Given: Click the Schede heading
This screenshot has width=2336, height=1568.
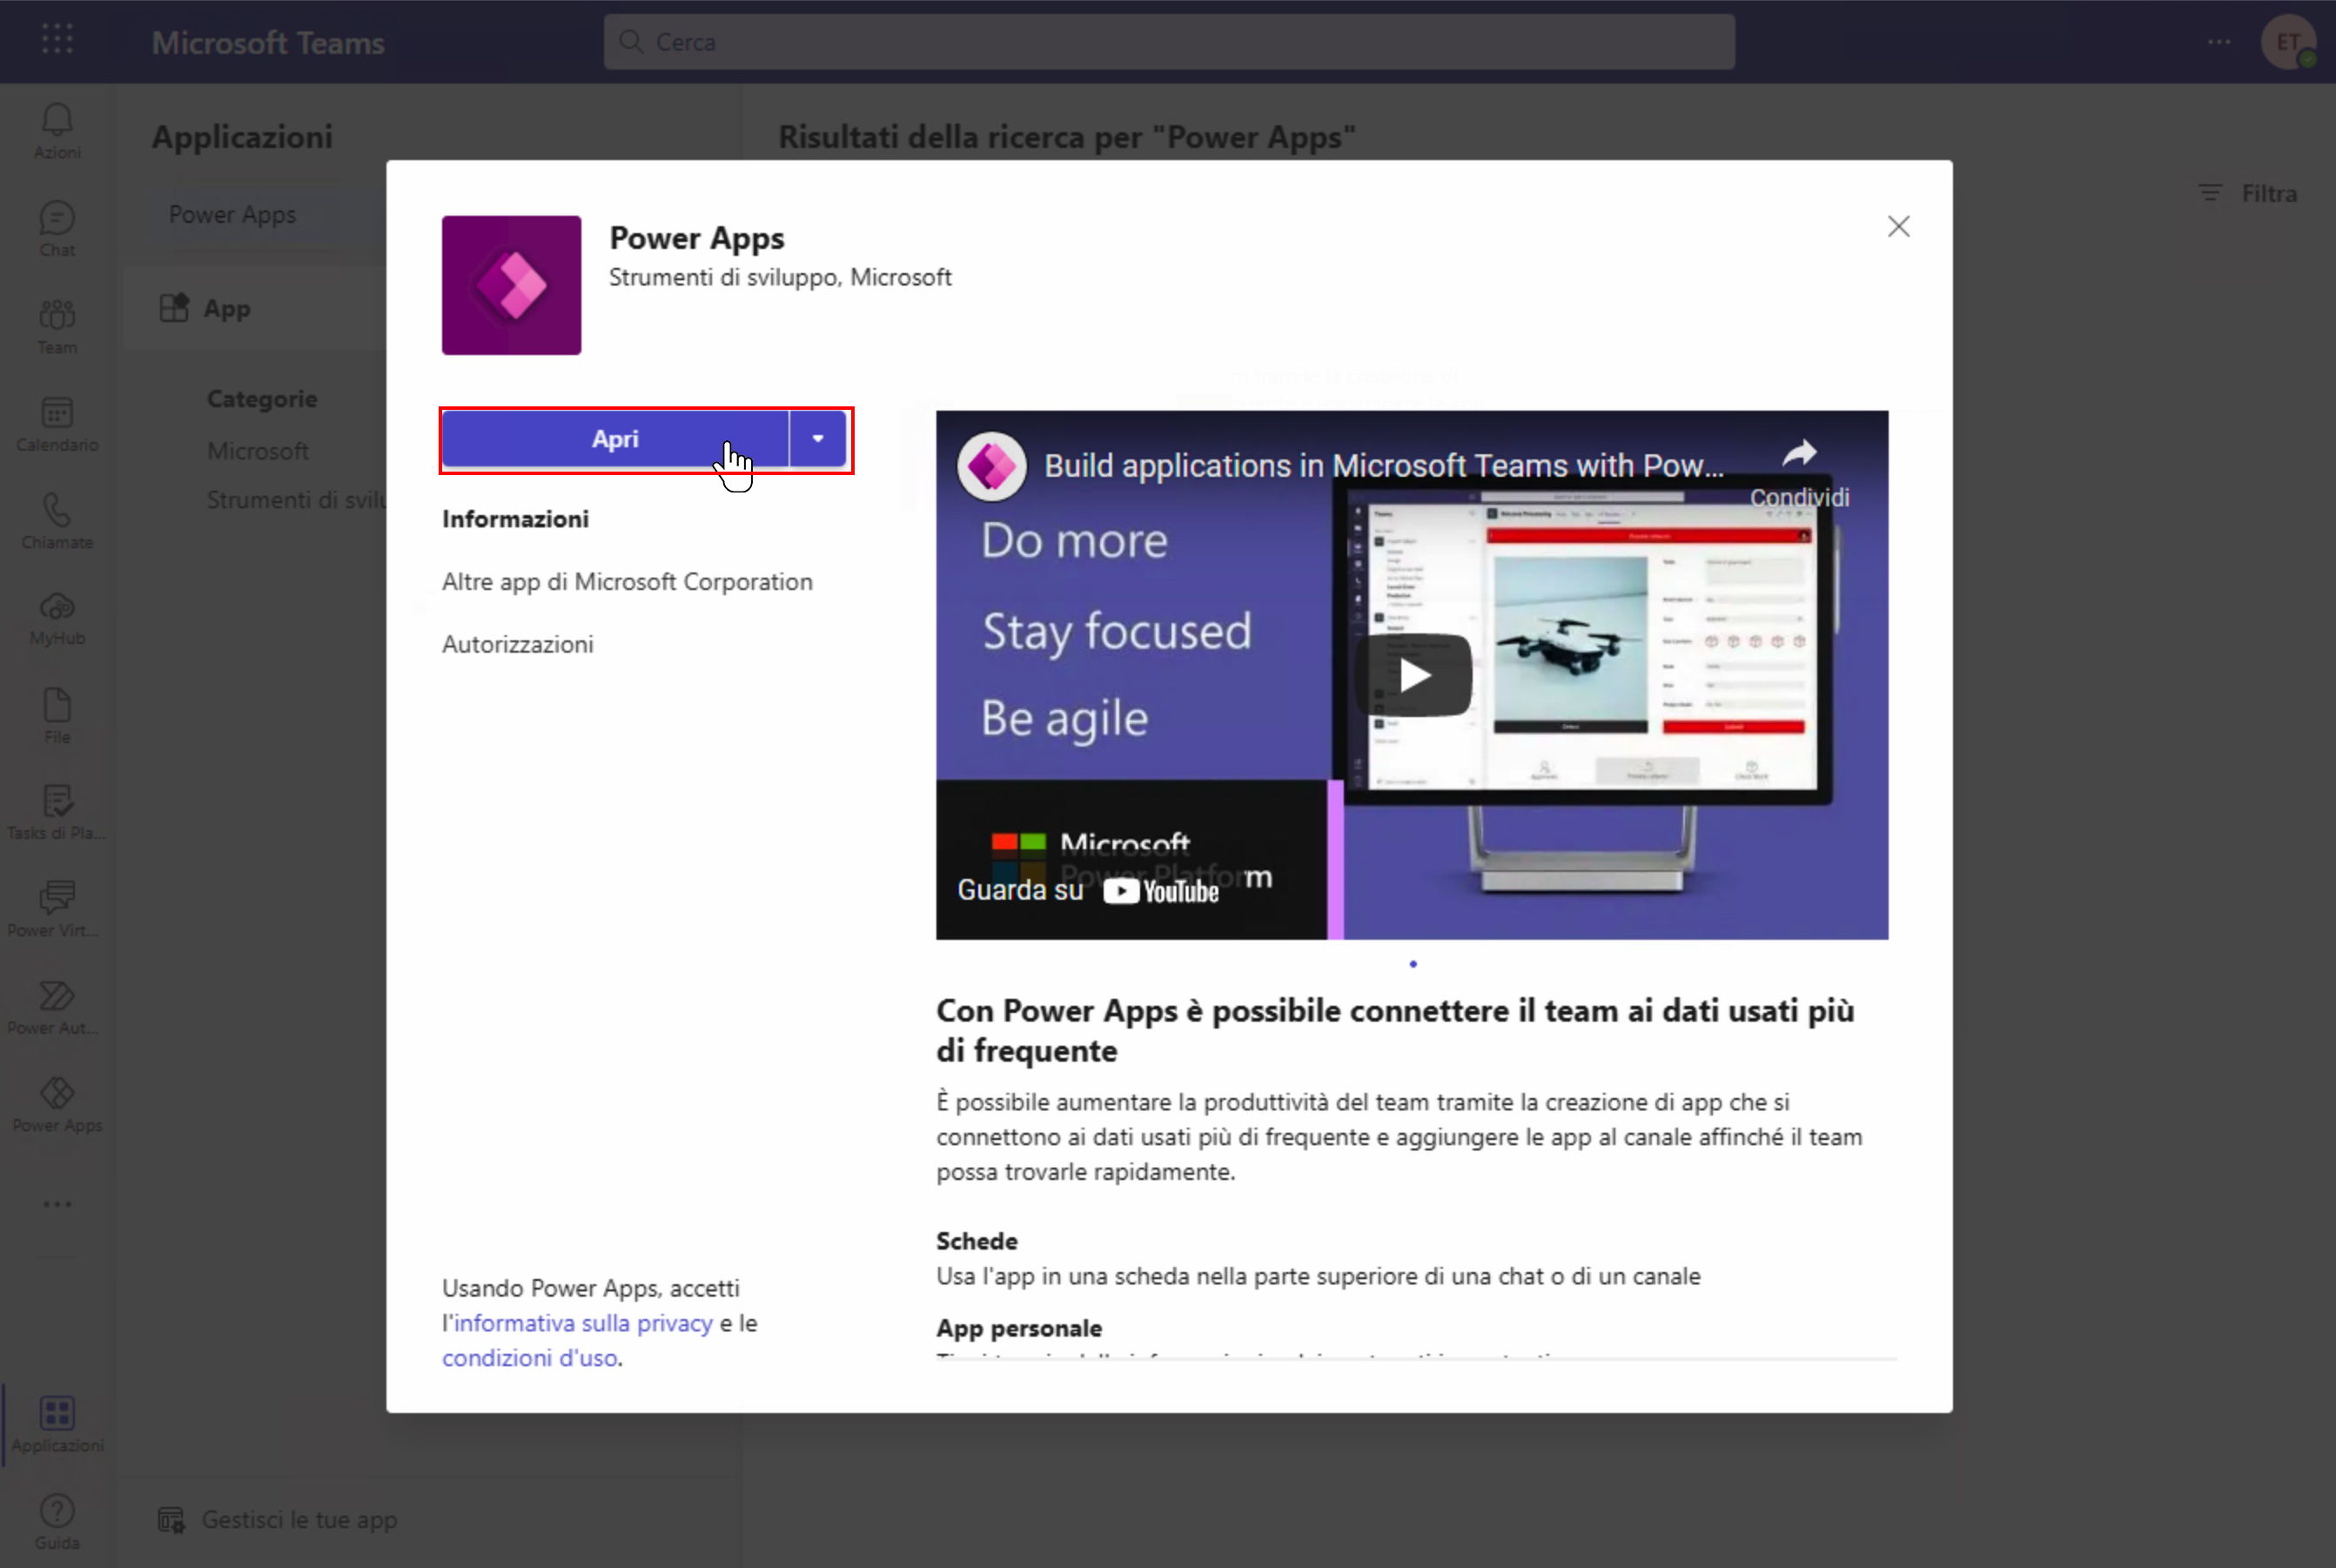Looking at the screenshot, I should tap(977, 1241).
